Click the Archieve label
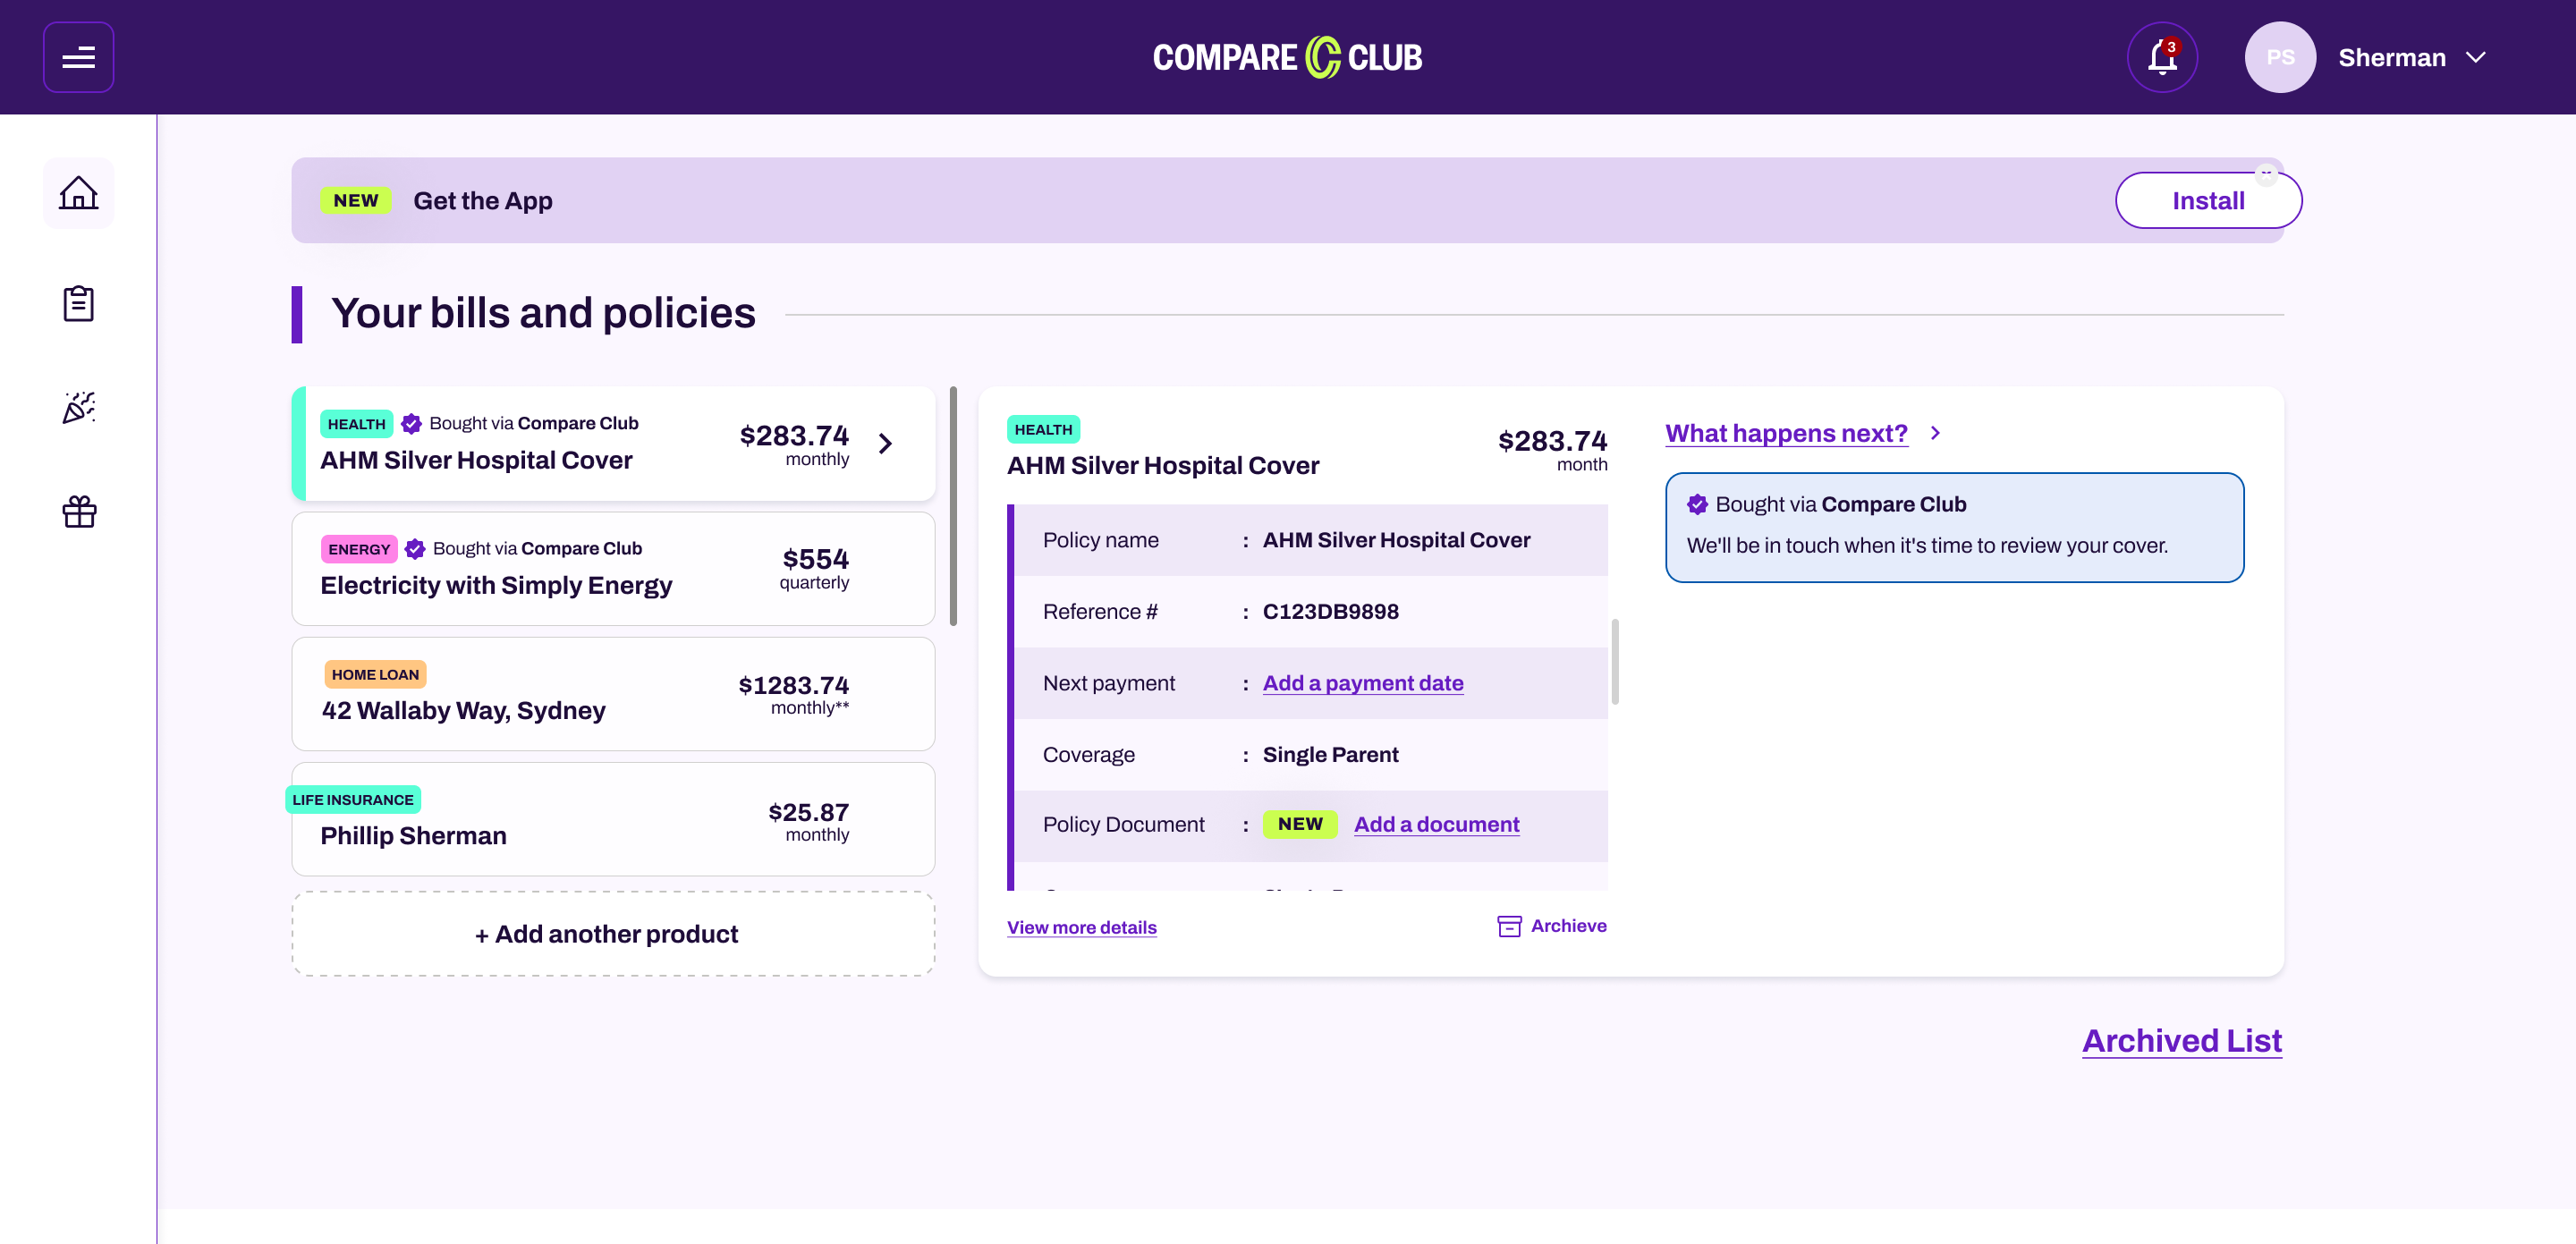Screen dimensions: 2576x1244 coord(1568,926)
